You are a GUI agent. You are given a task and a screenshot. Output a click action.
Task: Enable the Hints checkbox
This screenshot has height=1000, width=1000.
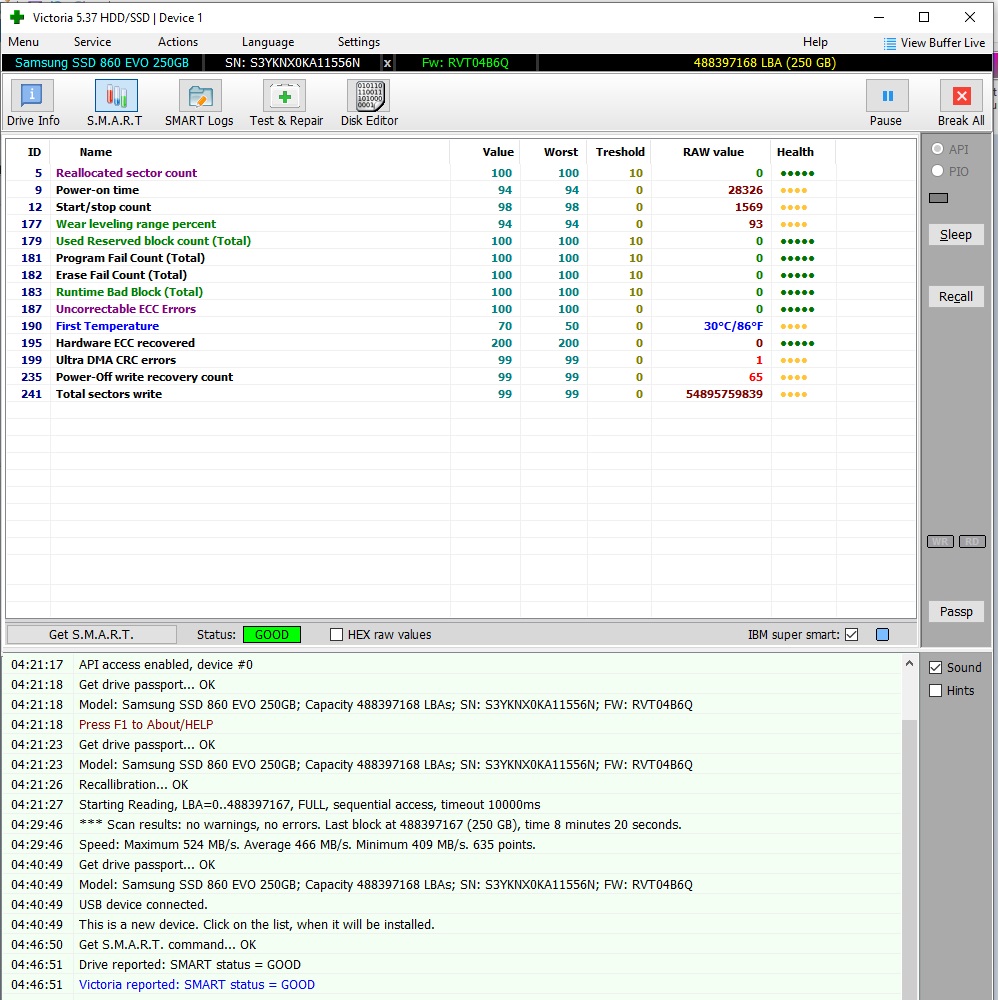(x=936, y=691)
